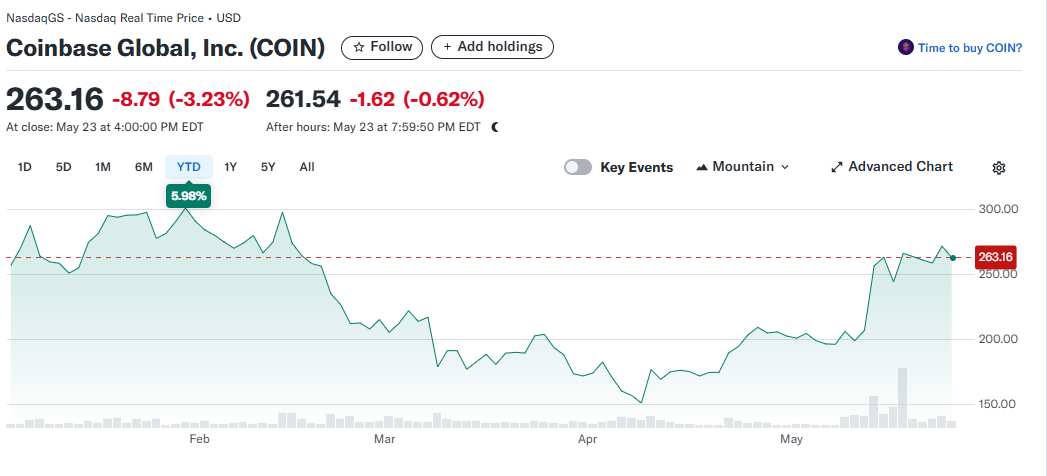Click the after-hours moon icon
The width and height of the screenshot is (1047, 476).
click(495, 127)
